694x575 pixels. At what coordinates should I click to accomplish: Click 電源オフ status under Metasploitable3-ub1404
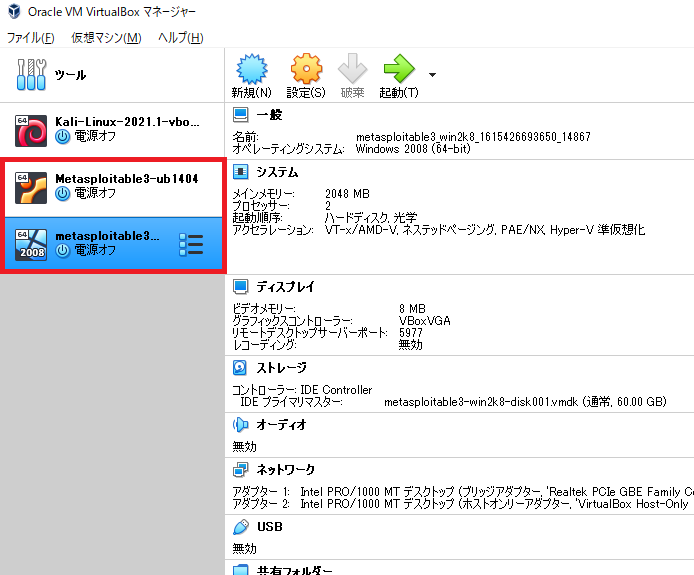pos(95,193)
